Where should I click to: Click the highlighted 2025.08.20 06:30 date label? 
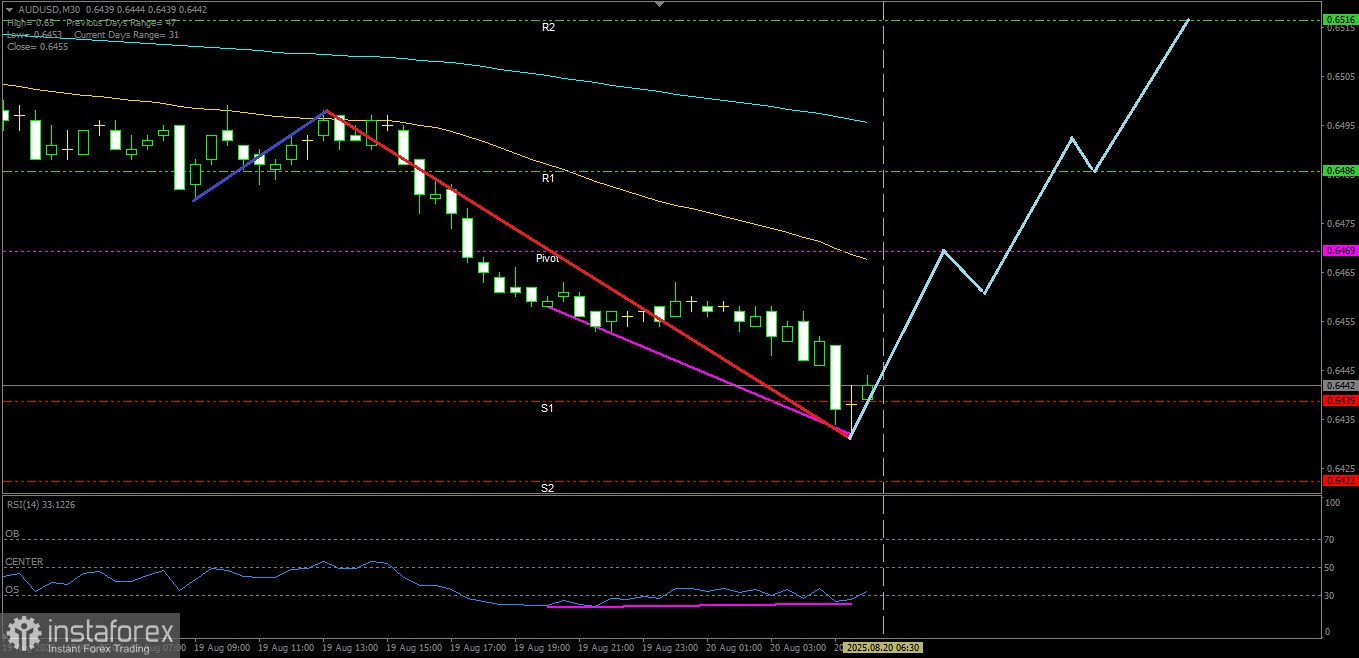coord(882,648)
